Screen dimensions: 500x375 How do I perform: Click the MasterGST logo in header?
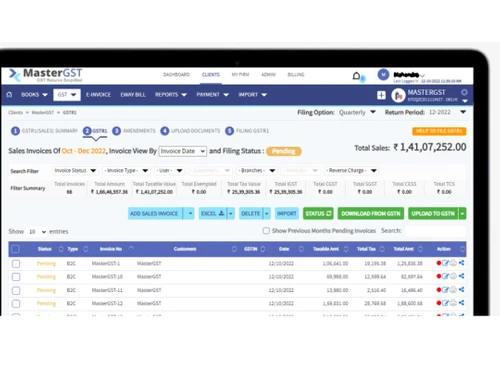click(46, 75)
